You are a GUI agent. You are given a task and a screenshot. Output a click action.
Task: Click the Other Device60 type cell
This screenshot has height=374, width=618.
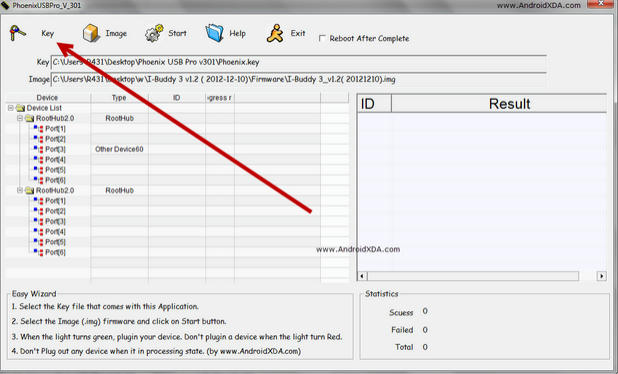tap(119, 149)
